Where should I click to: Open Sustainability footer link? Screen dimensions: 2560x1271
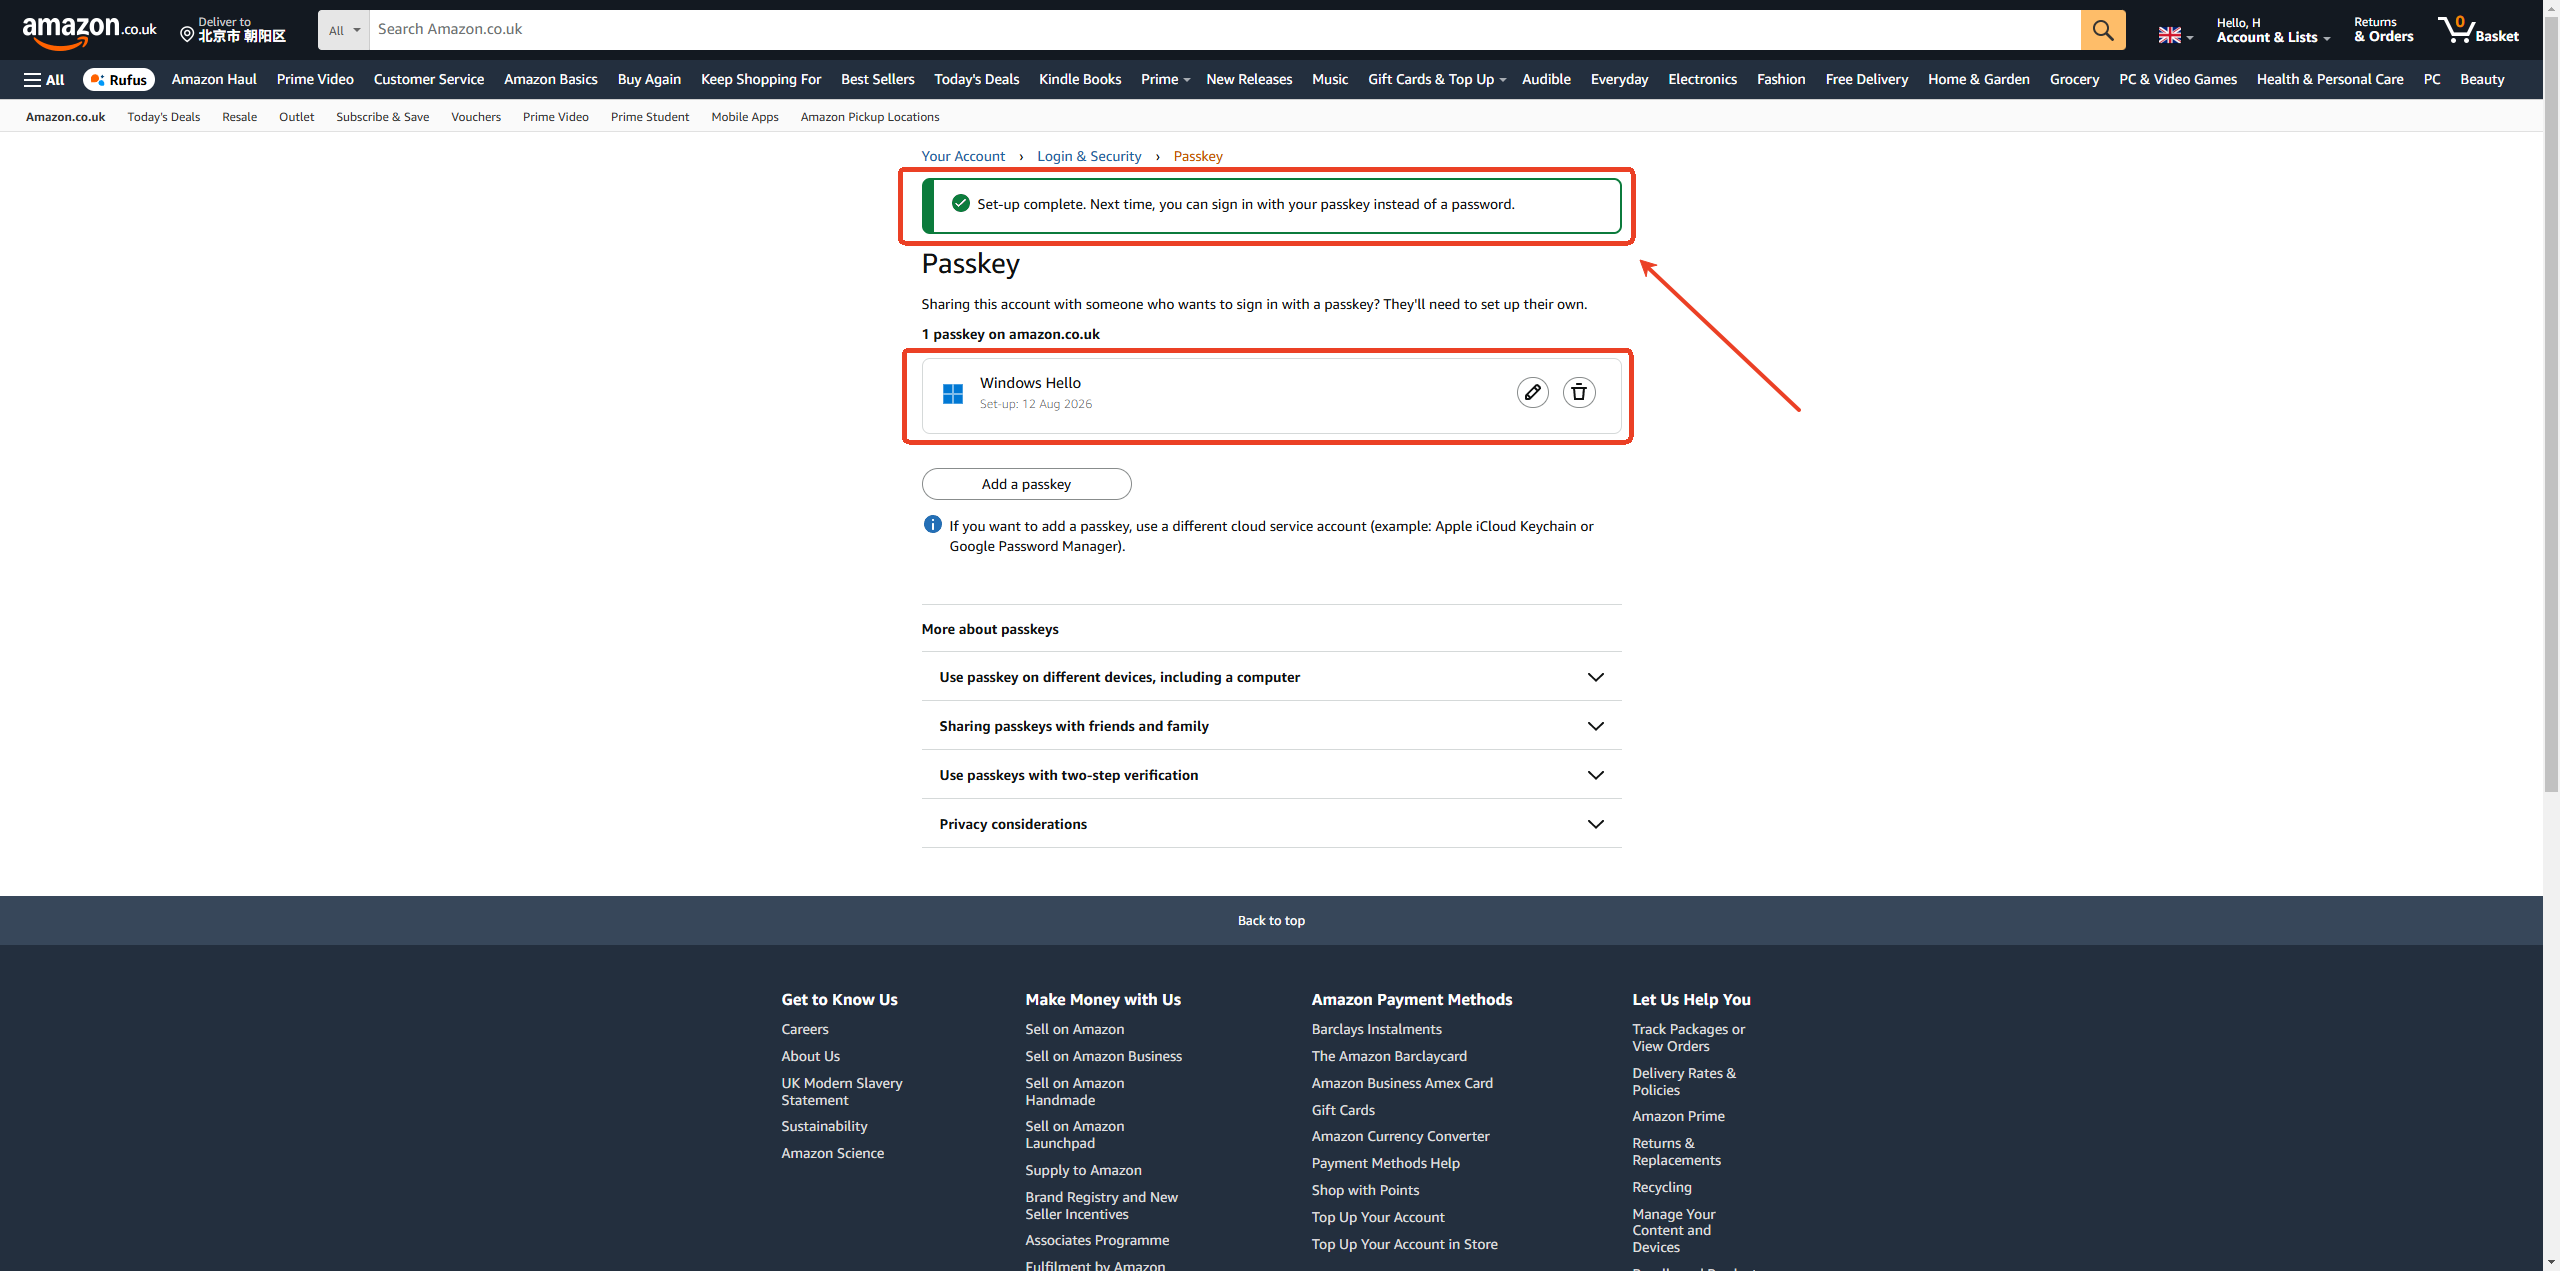(824, 1127)
